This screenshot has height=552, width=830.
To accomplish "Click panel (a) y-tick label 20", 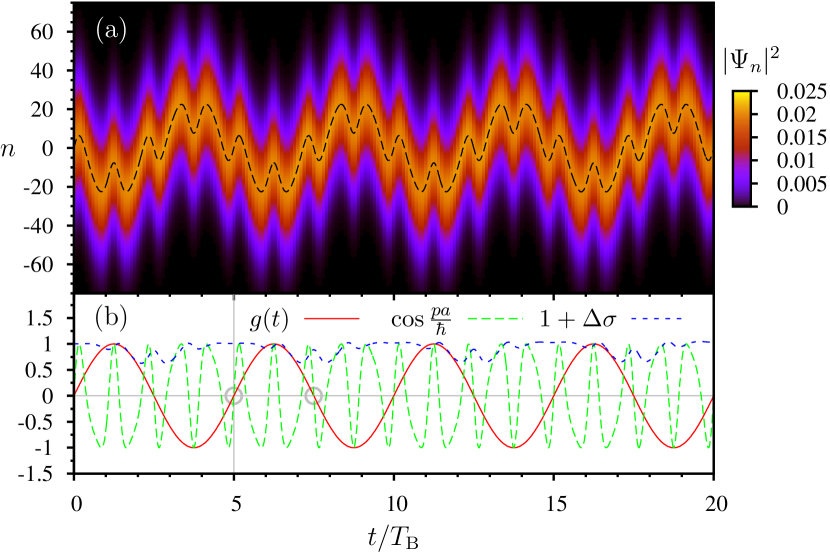I will tap(42, 109).
